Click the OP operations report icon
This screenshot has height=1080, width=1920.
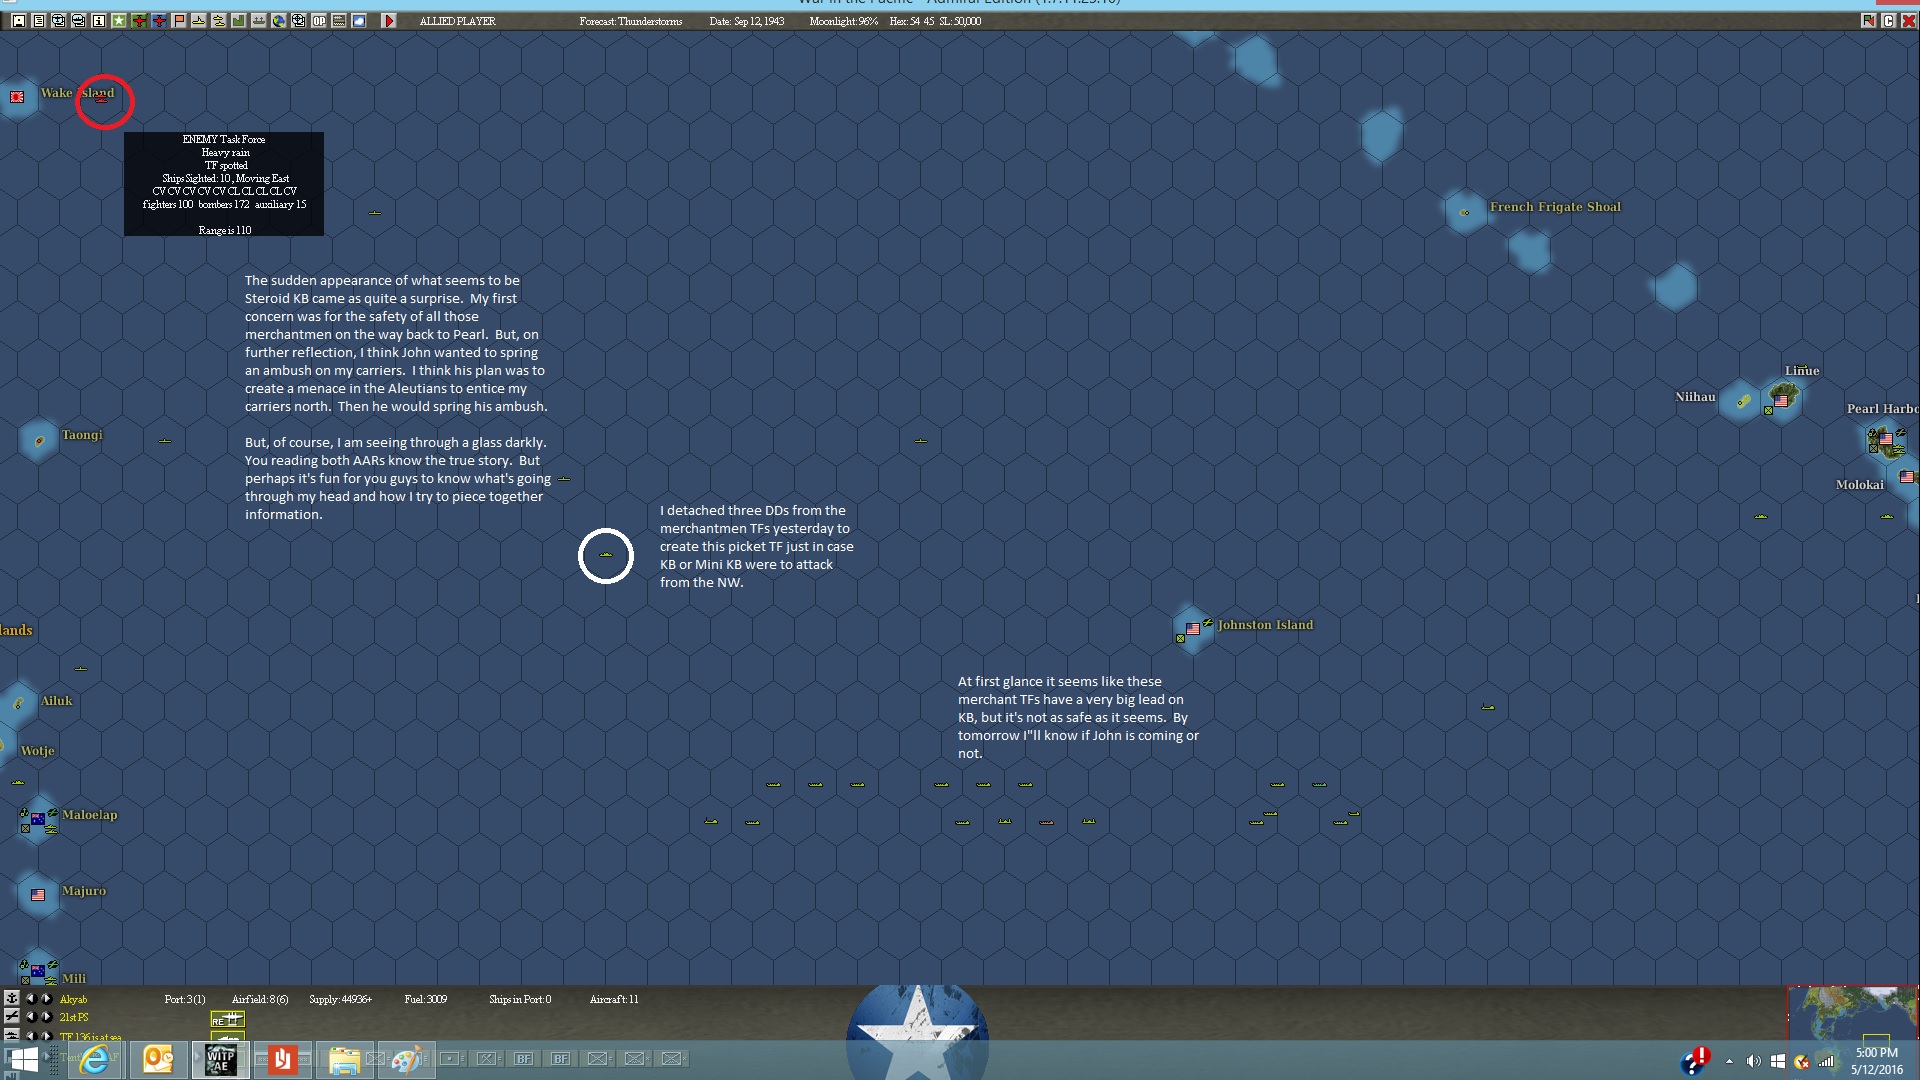319,21
